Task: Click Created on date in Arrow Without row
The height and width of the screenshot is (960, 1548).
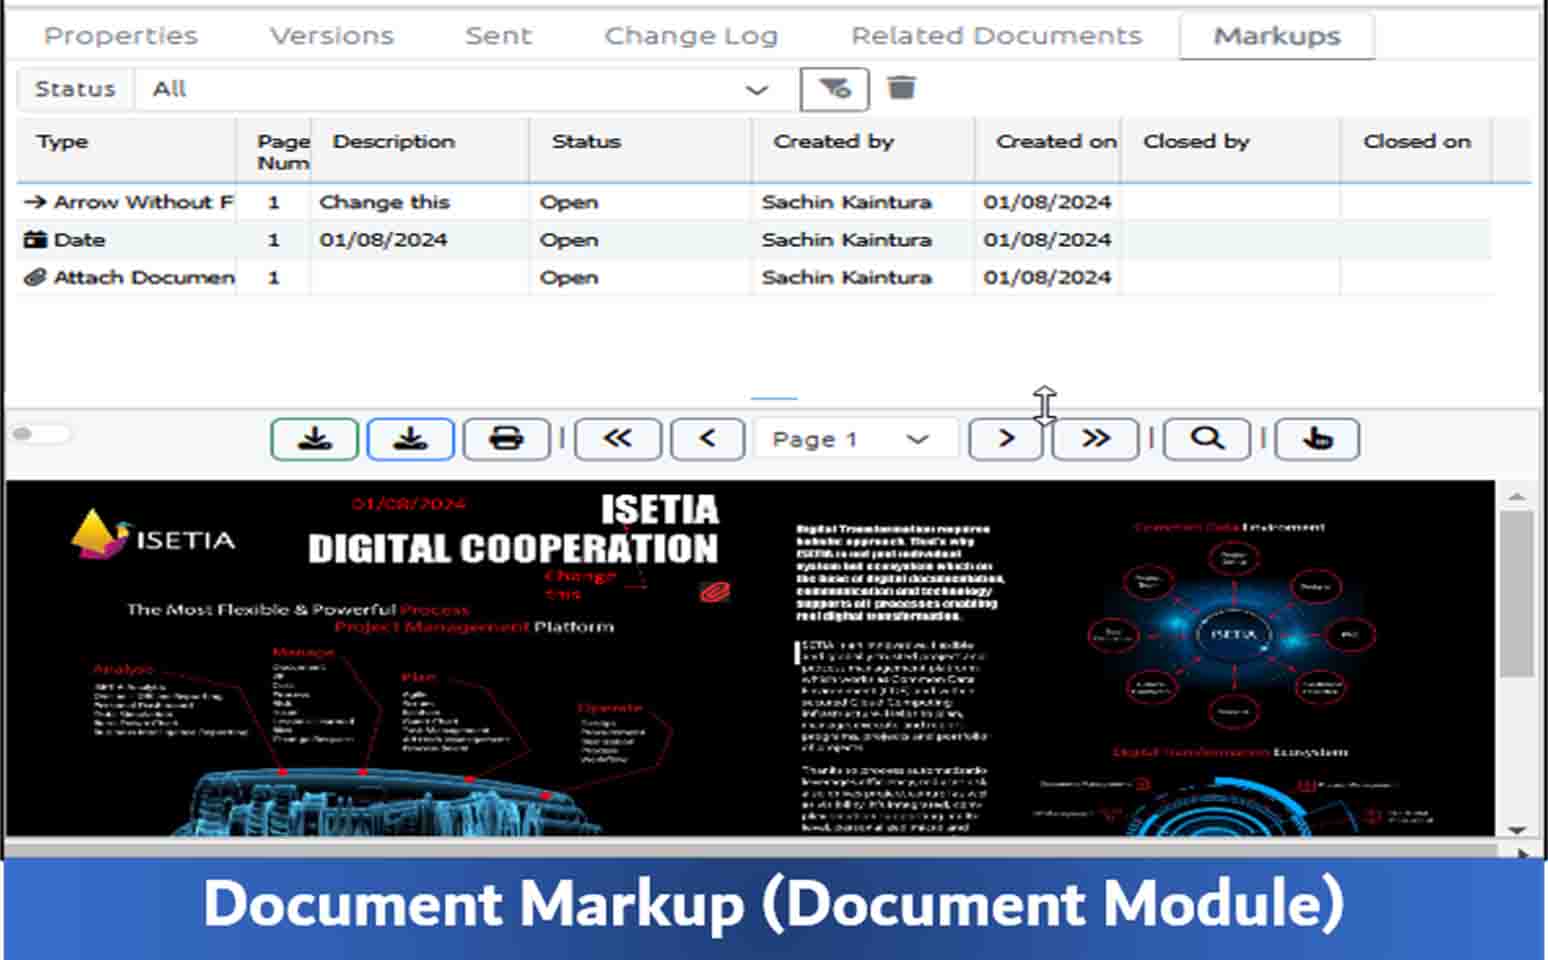Action: point(1047,202)
